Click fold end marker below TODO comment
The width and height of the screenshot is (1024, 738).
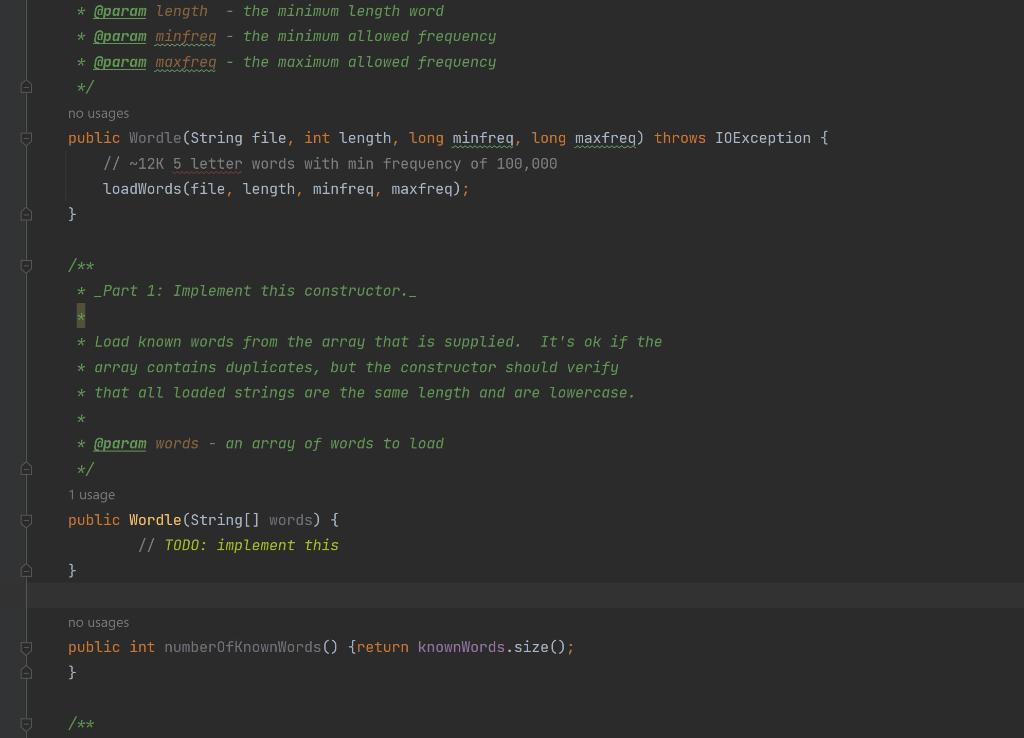[x=26, y=571]
